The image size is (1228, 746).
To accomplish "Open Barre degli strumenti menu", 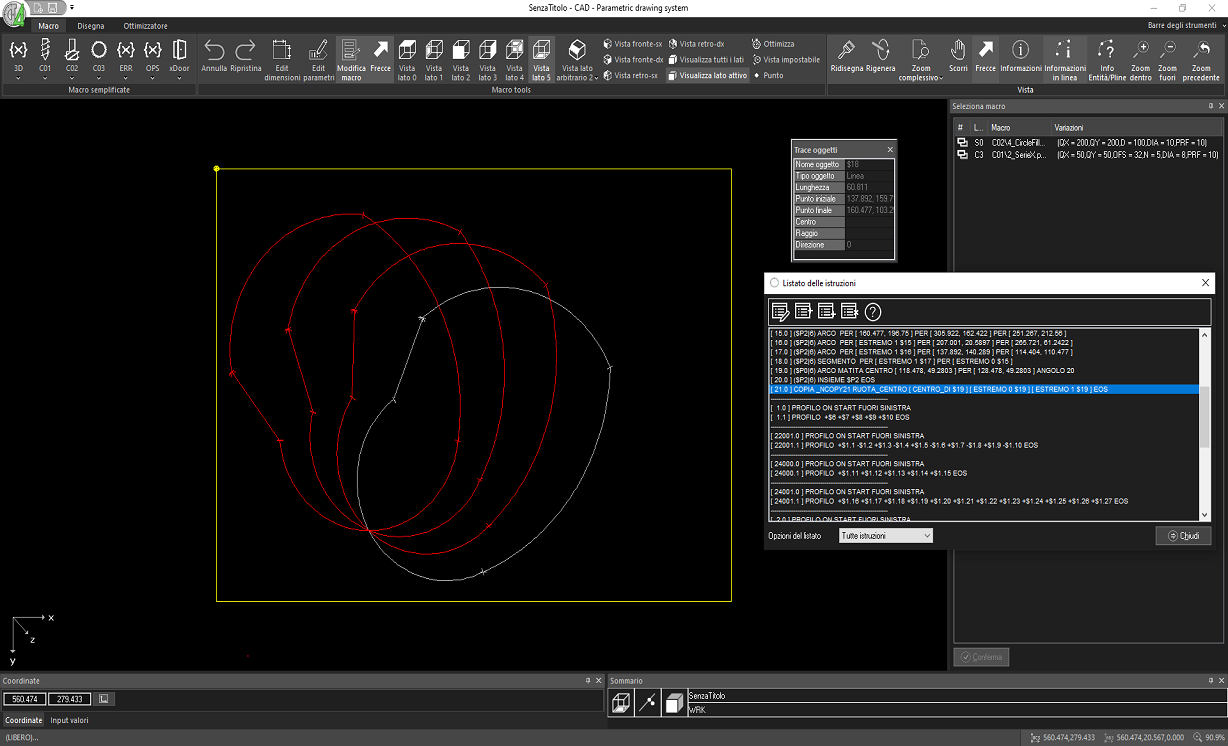I will [1184, 25].
